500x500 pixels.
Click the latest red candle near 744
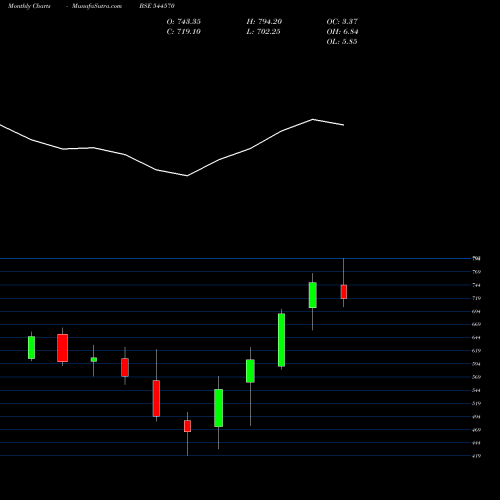coord(344,292)
